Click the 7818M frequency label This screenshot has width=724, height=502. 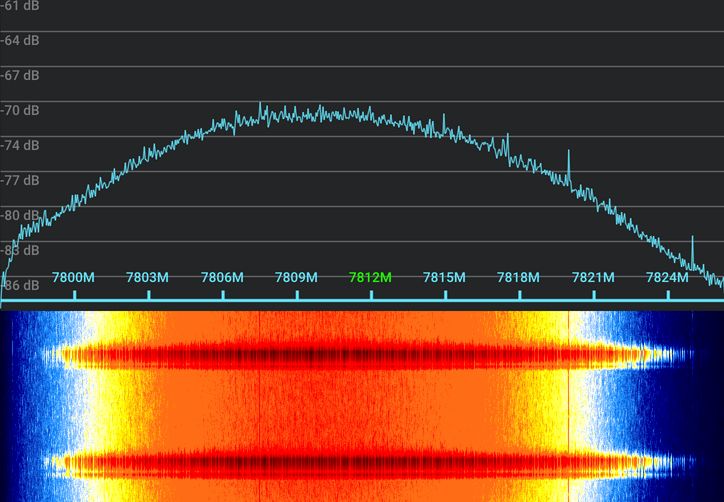(x=518, y=277)
